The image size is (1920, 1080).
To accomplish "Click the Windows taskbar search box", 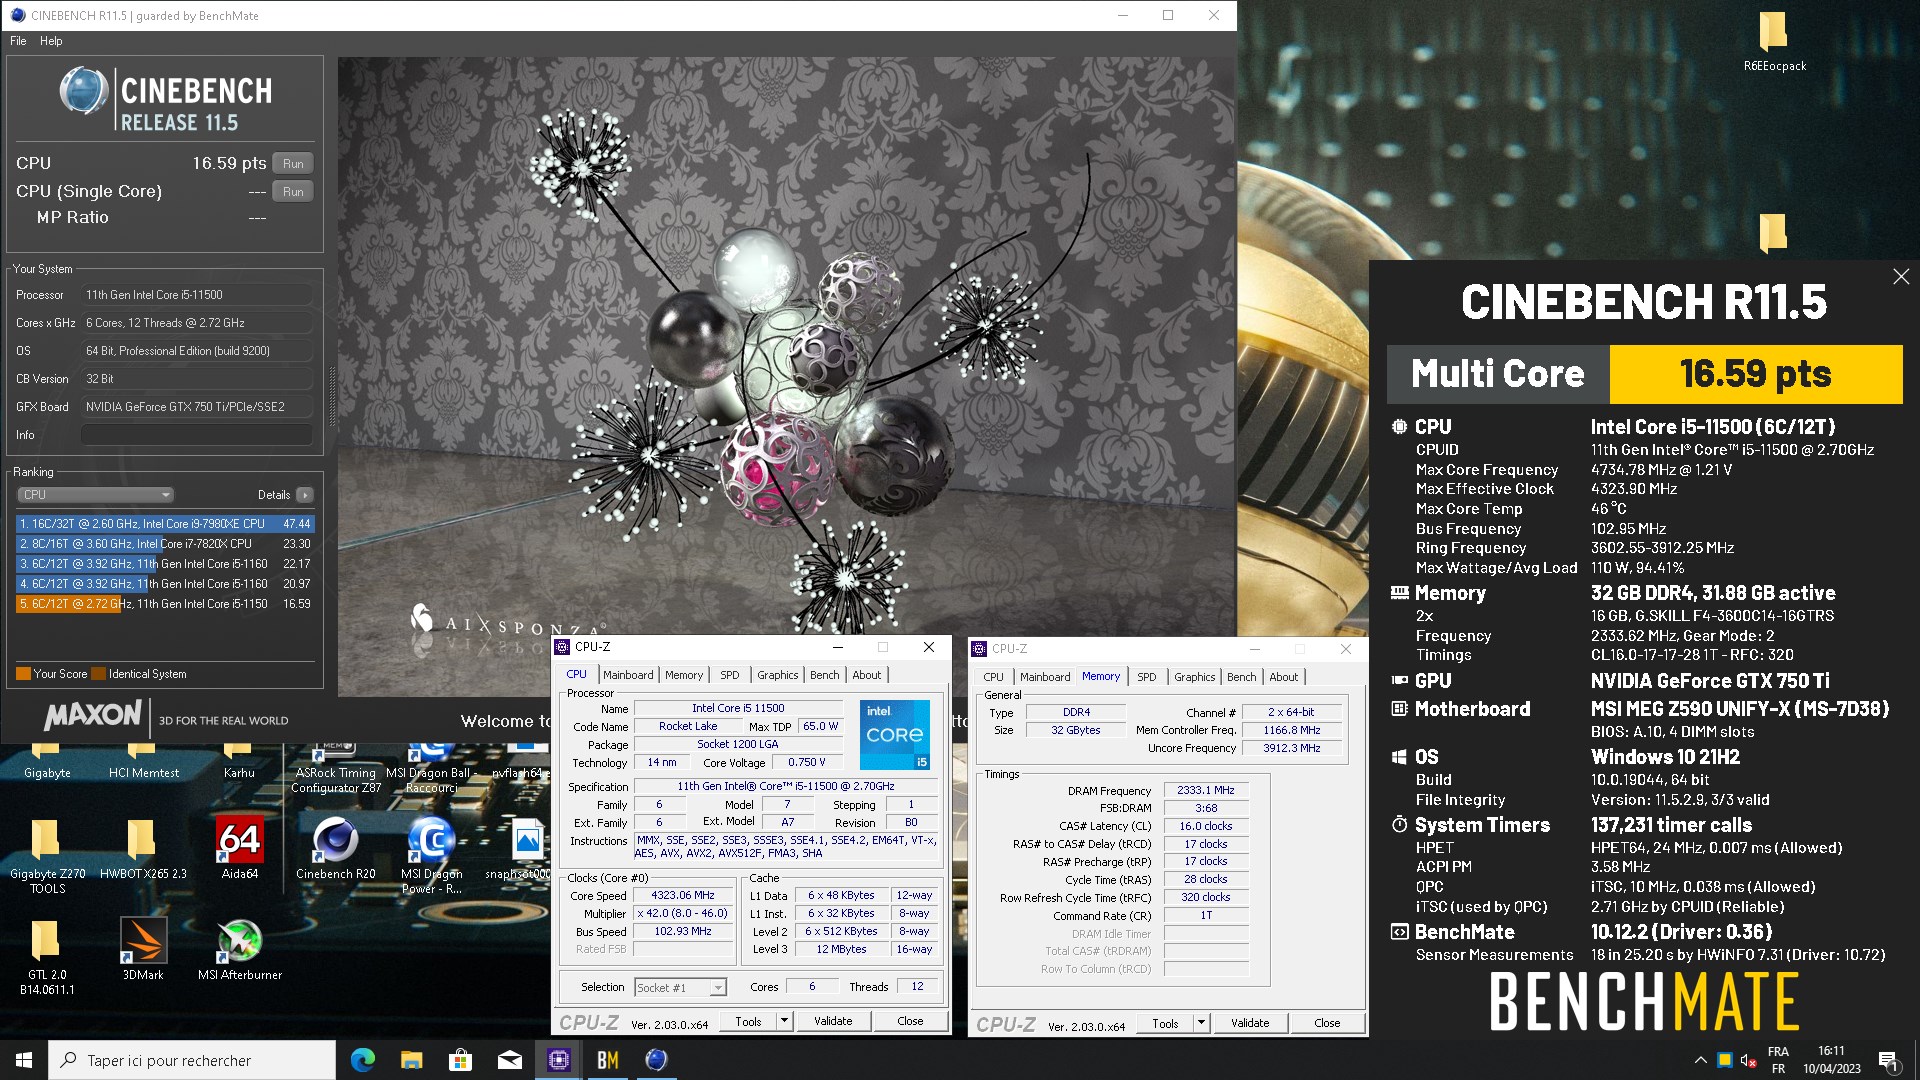I will tap(192, 1060).
